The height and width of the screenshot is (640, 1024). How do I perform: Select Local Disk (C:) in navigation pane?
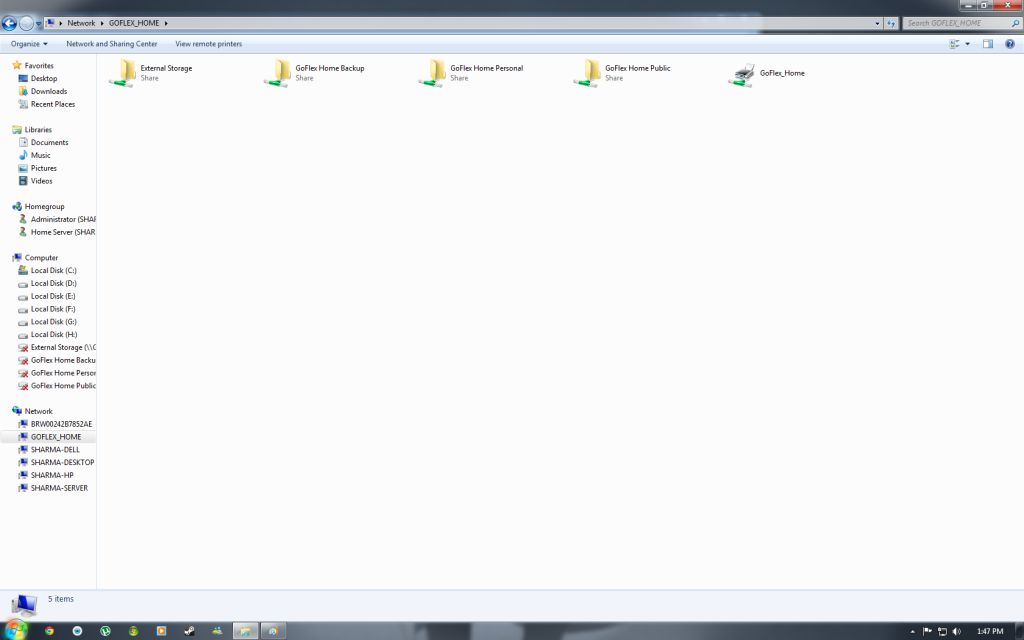click(x=53, y=270)
